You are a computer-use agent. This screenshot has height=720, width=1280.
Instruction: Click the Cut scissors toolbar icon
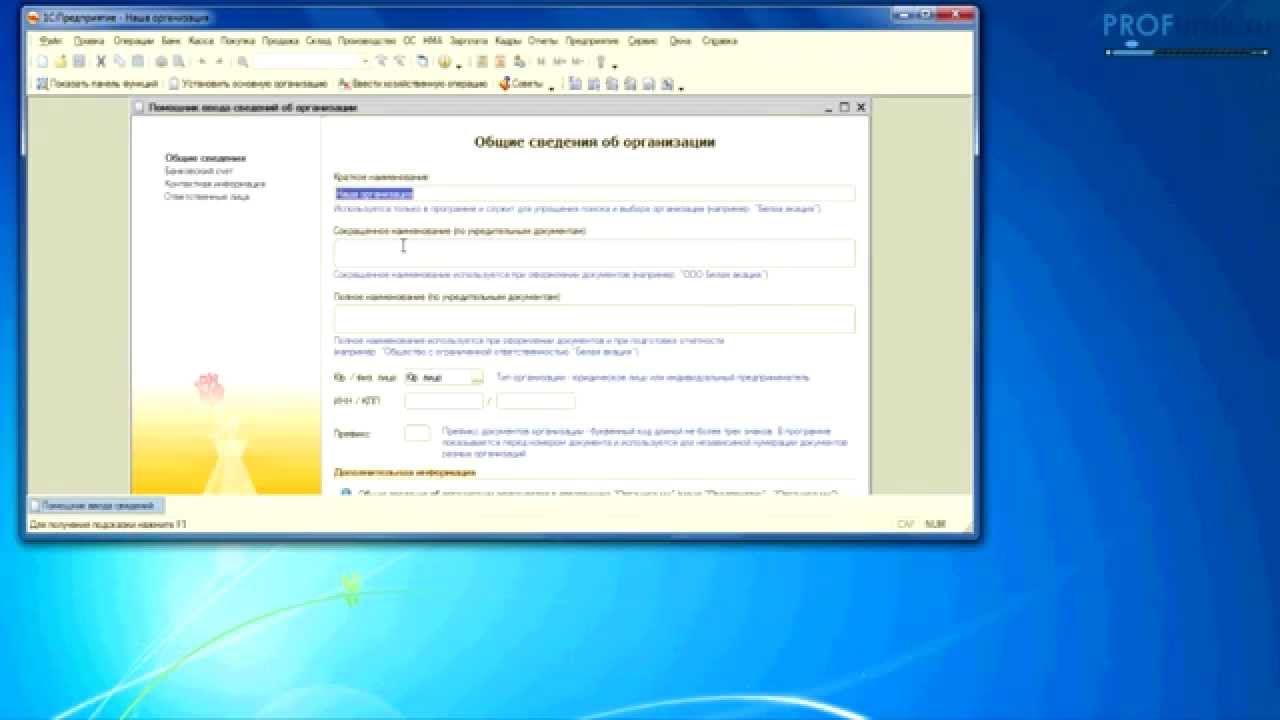(x=101, y=61)
